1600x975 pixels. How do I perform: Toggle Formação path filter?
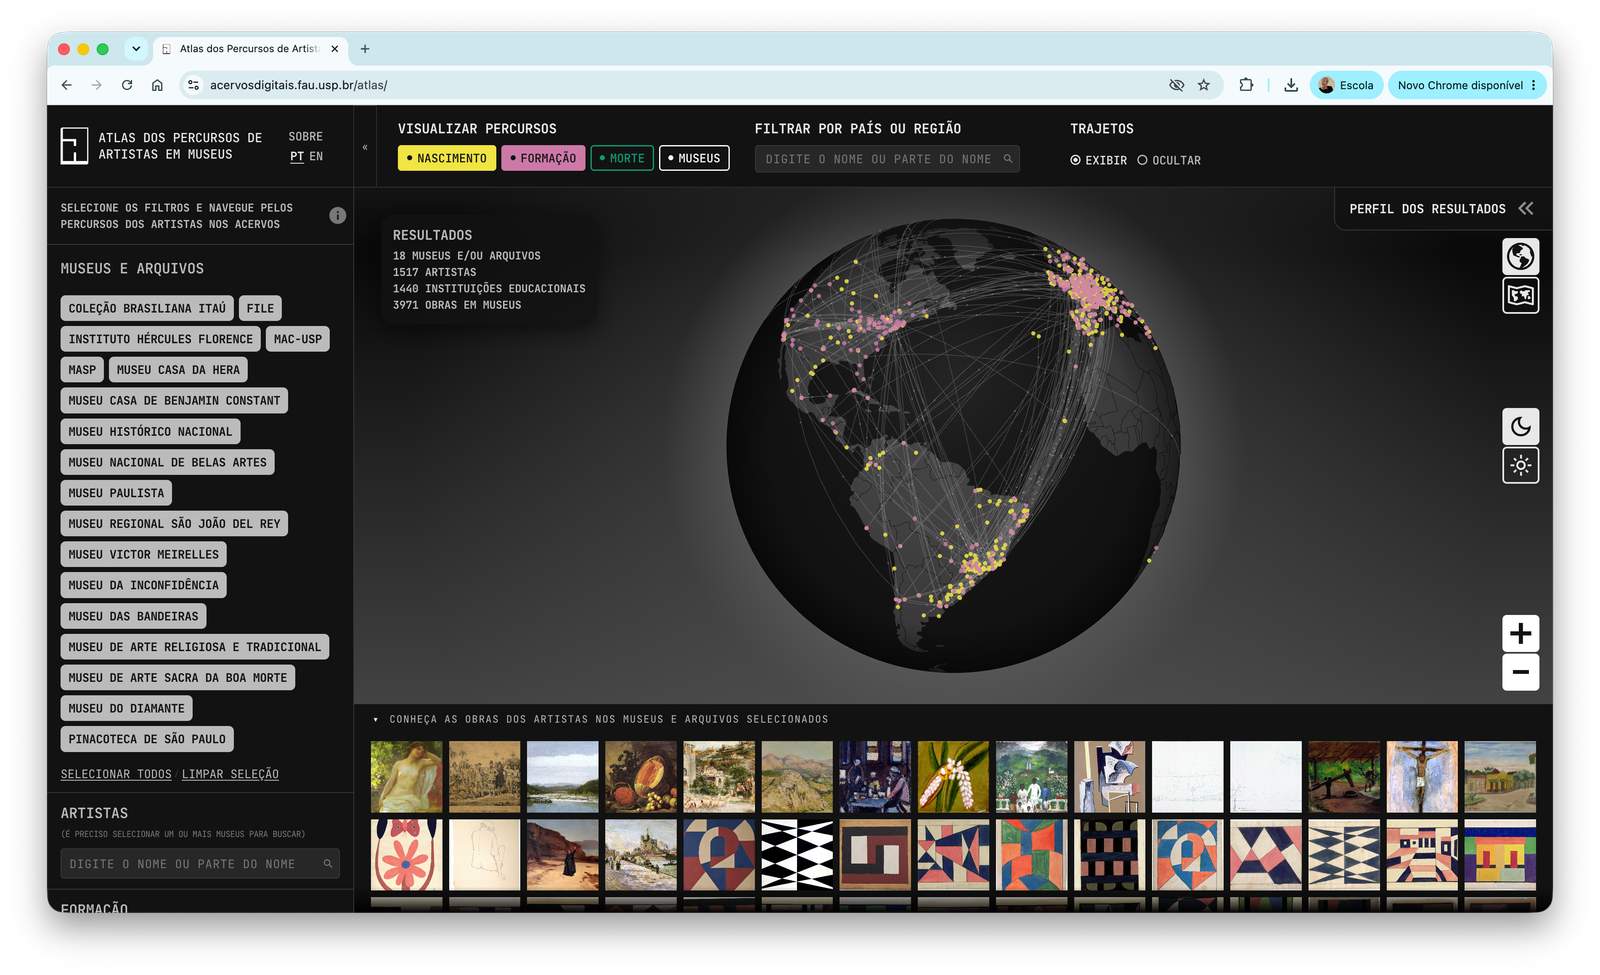[x=543, y=158]
